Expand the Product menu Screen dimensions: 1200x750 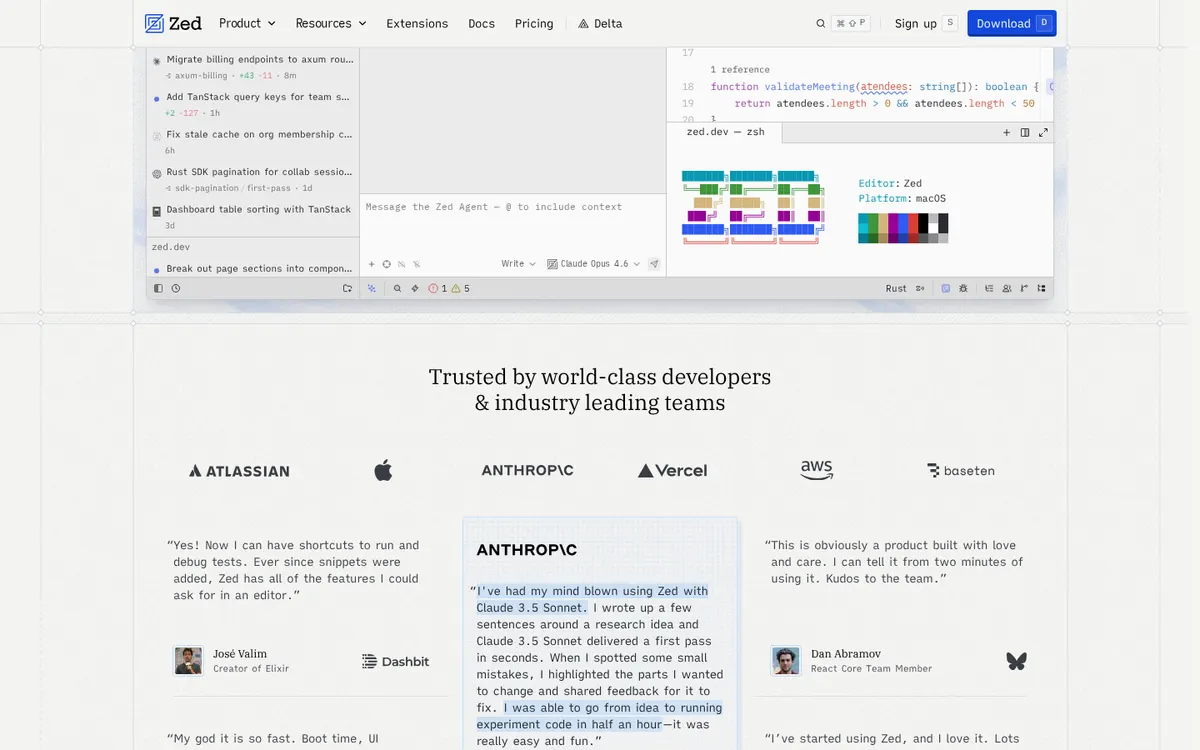(x=247, y=23)
